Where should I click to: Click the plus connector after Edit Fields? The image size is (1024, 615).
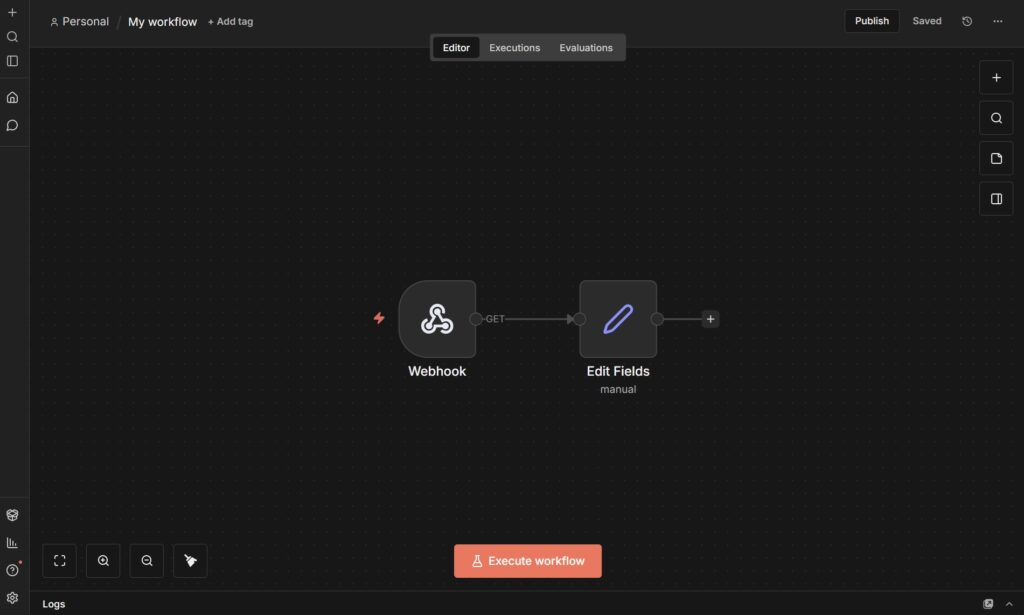(710, 319)
